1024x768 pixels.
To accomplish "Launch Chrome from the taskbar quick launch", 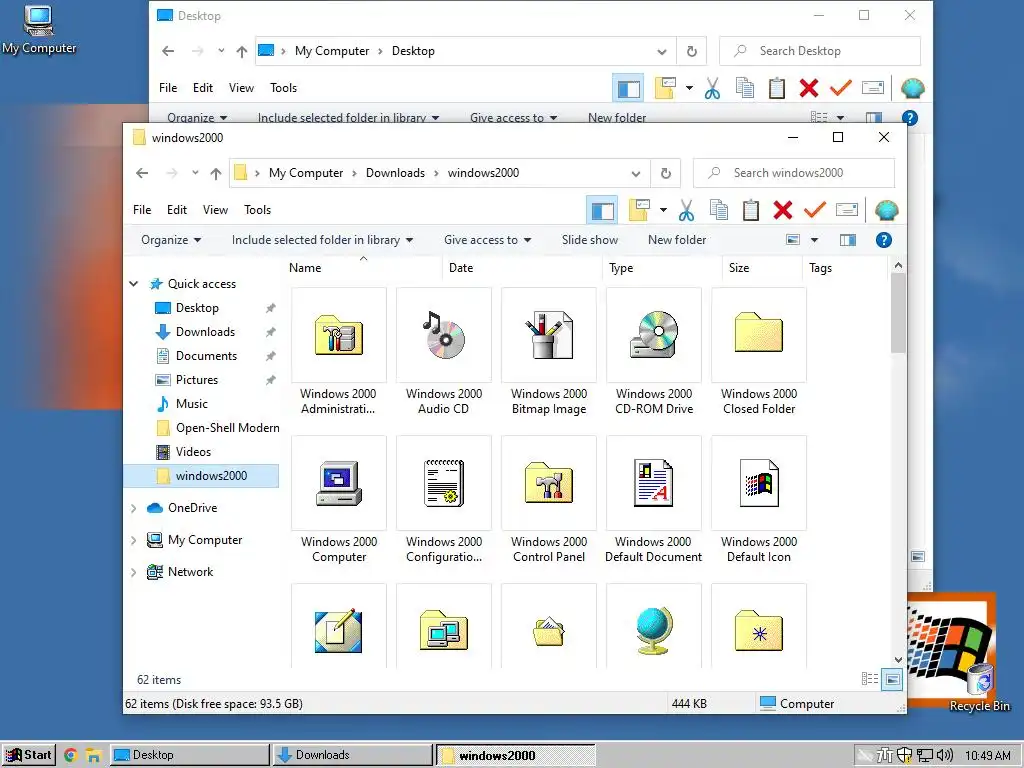I will [x=71, y=756].
